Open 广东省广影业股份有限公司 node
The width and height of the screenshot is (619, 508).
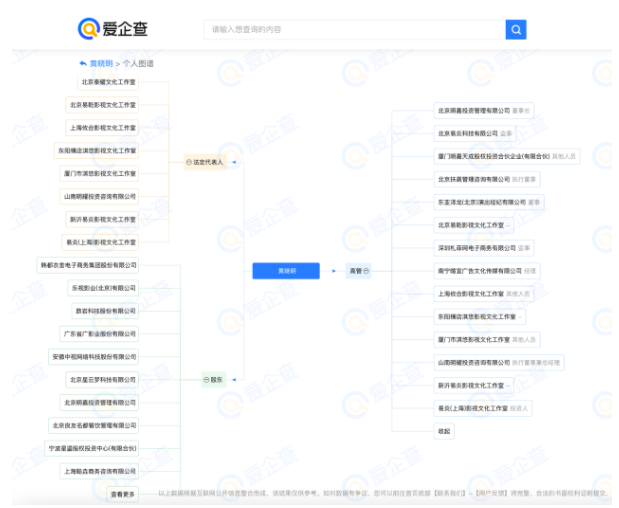[99, 334]
